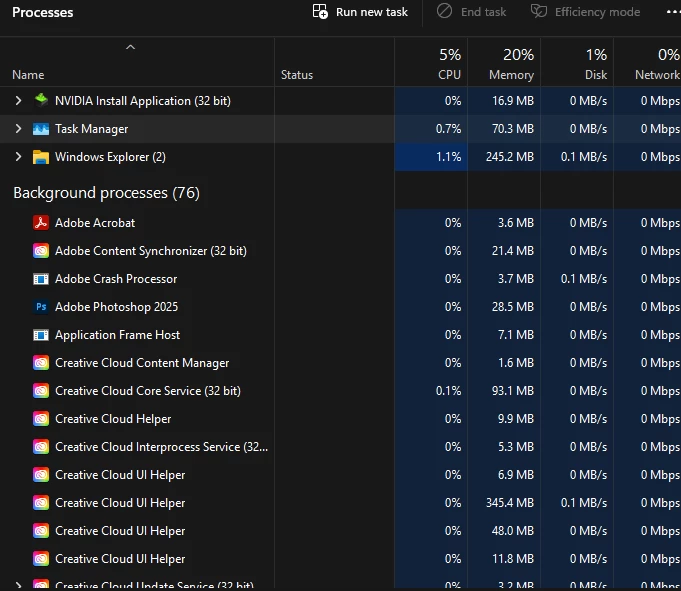Click the Creative Cloud Content Manager icon
This screenshot has width=681, height=591.
41,363
